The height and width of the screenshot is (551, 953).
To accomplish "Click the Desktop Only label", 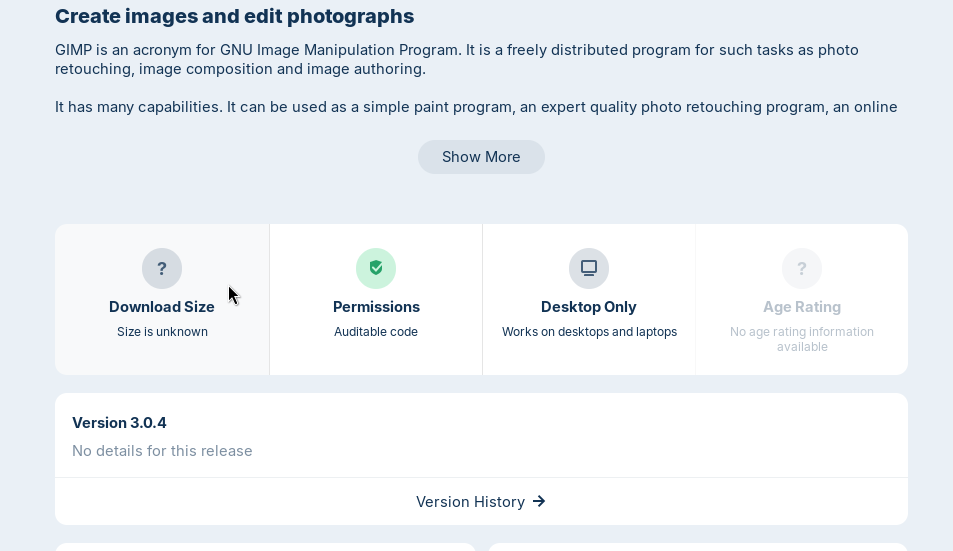I will coord(589,307).
